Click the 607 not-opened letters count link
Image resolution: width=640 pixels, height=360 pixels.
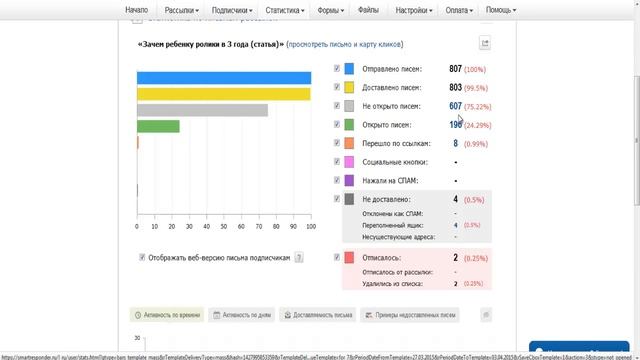(x=455, y=106)
